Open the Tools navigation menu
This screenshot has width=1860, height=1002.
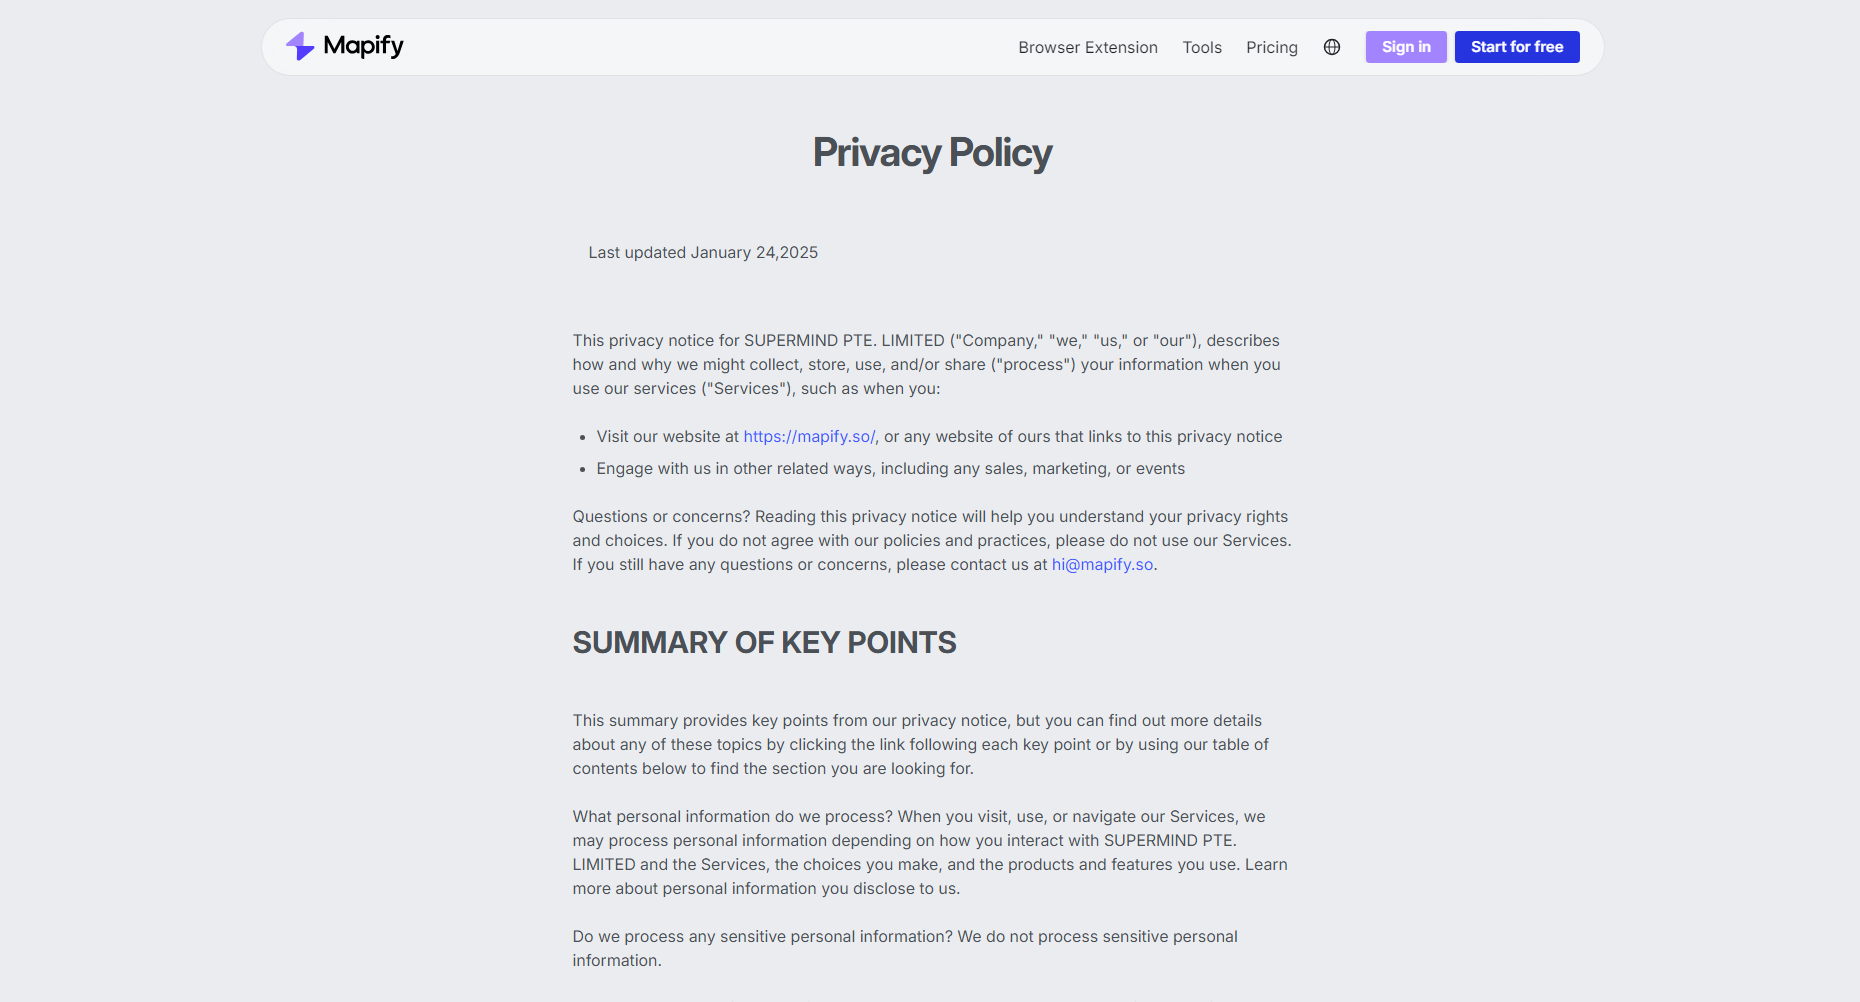(x=1202, y=47)
